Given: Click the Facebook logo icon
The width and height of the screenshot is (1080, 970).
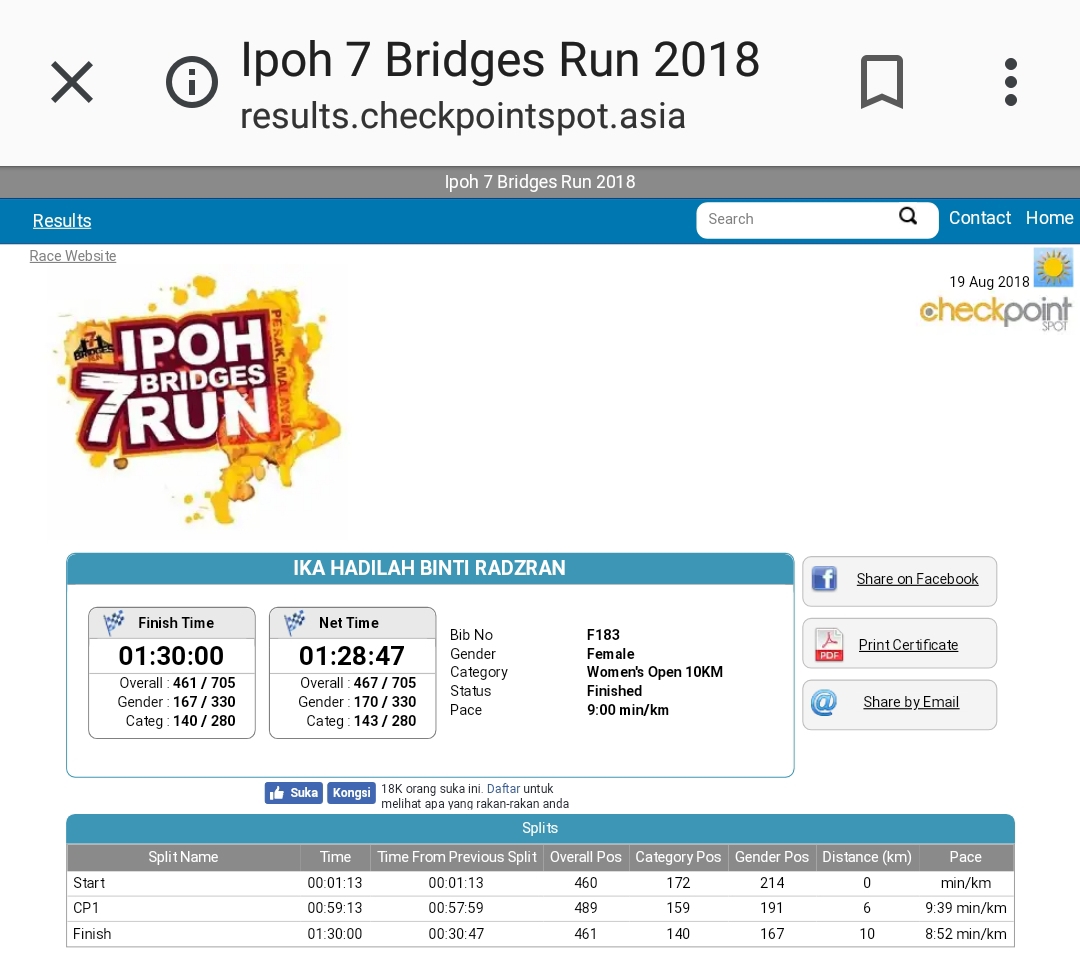Looking at the screenshot, I should click(x=824, y=579).
